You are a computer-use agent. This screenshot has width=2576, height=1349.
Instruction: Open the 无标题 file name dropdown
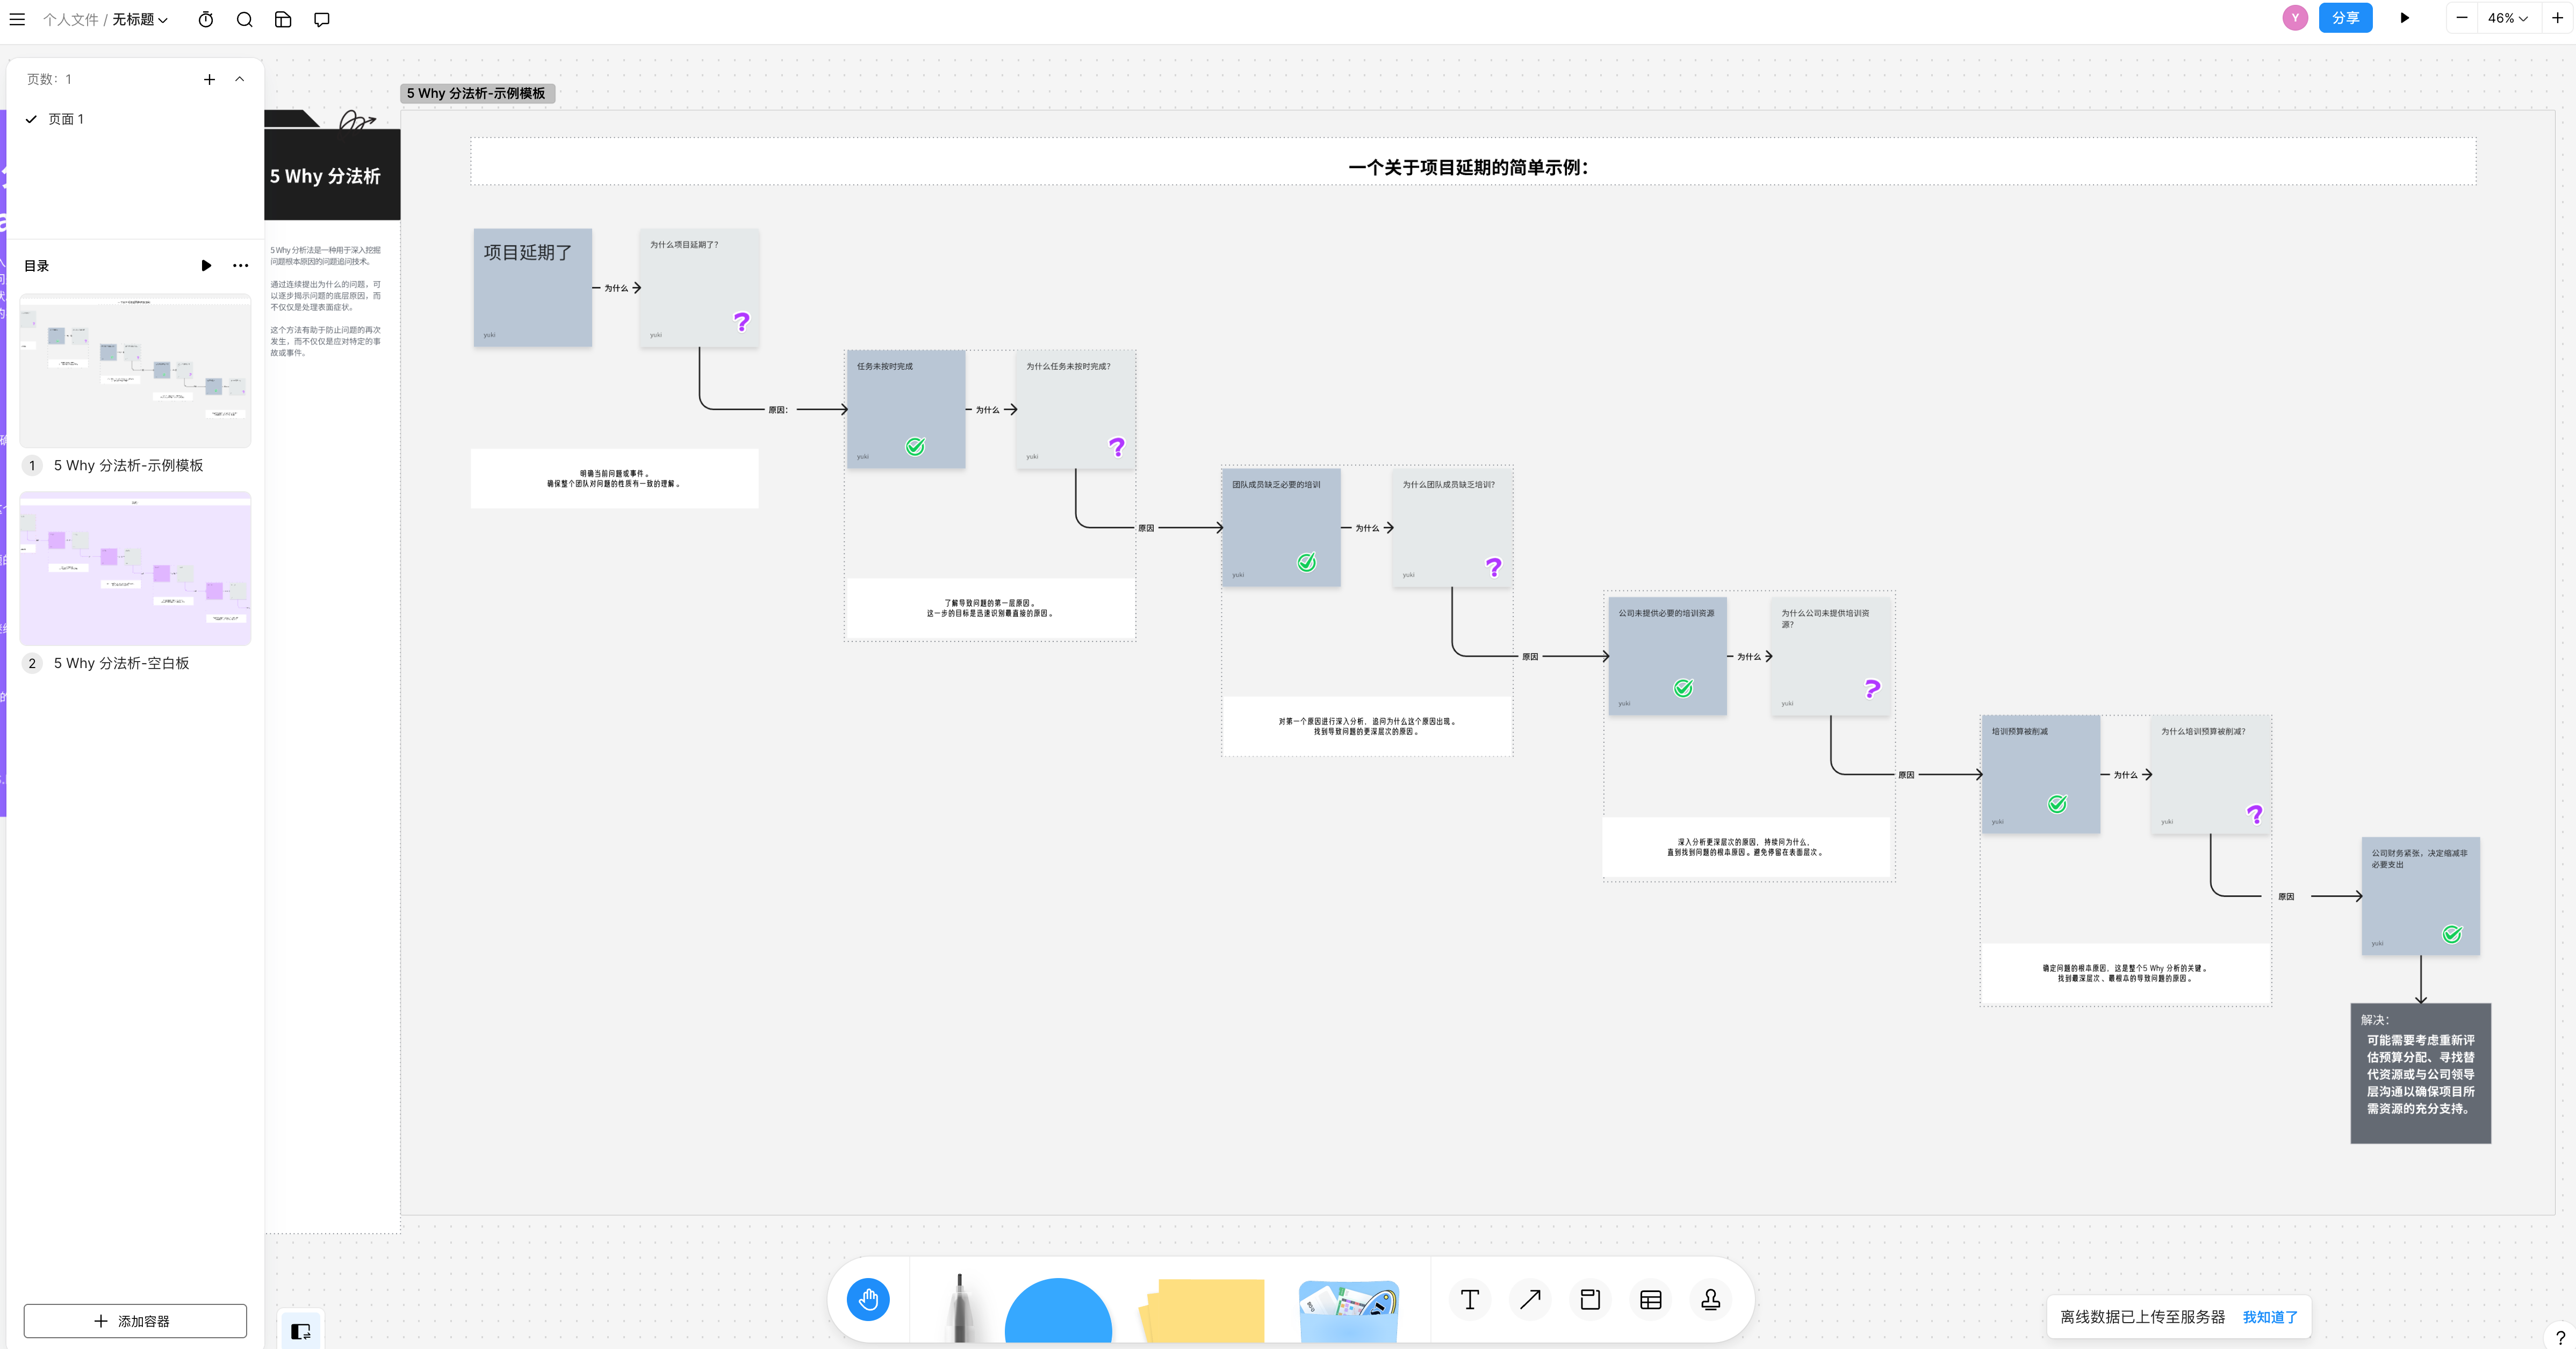coord(140,19)
